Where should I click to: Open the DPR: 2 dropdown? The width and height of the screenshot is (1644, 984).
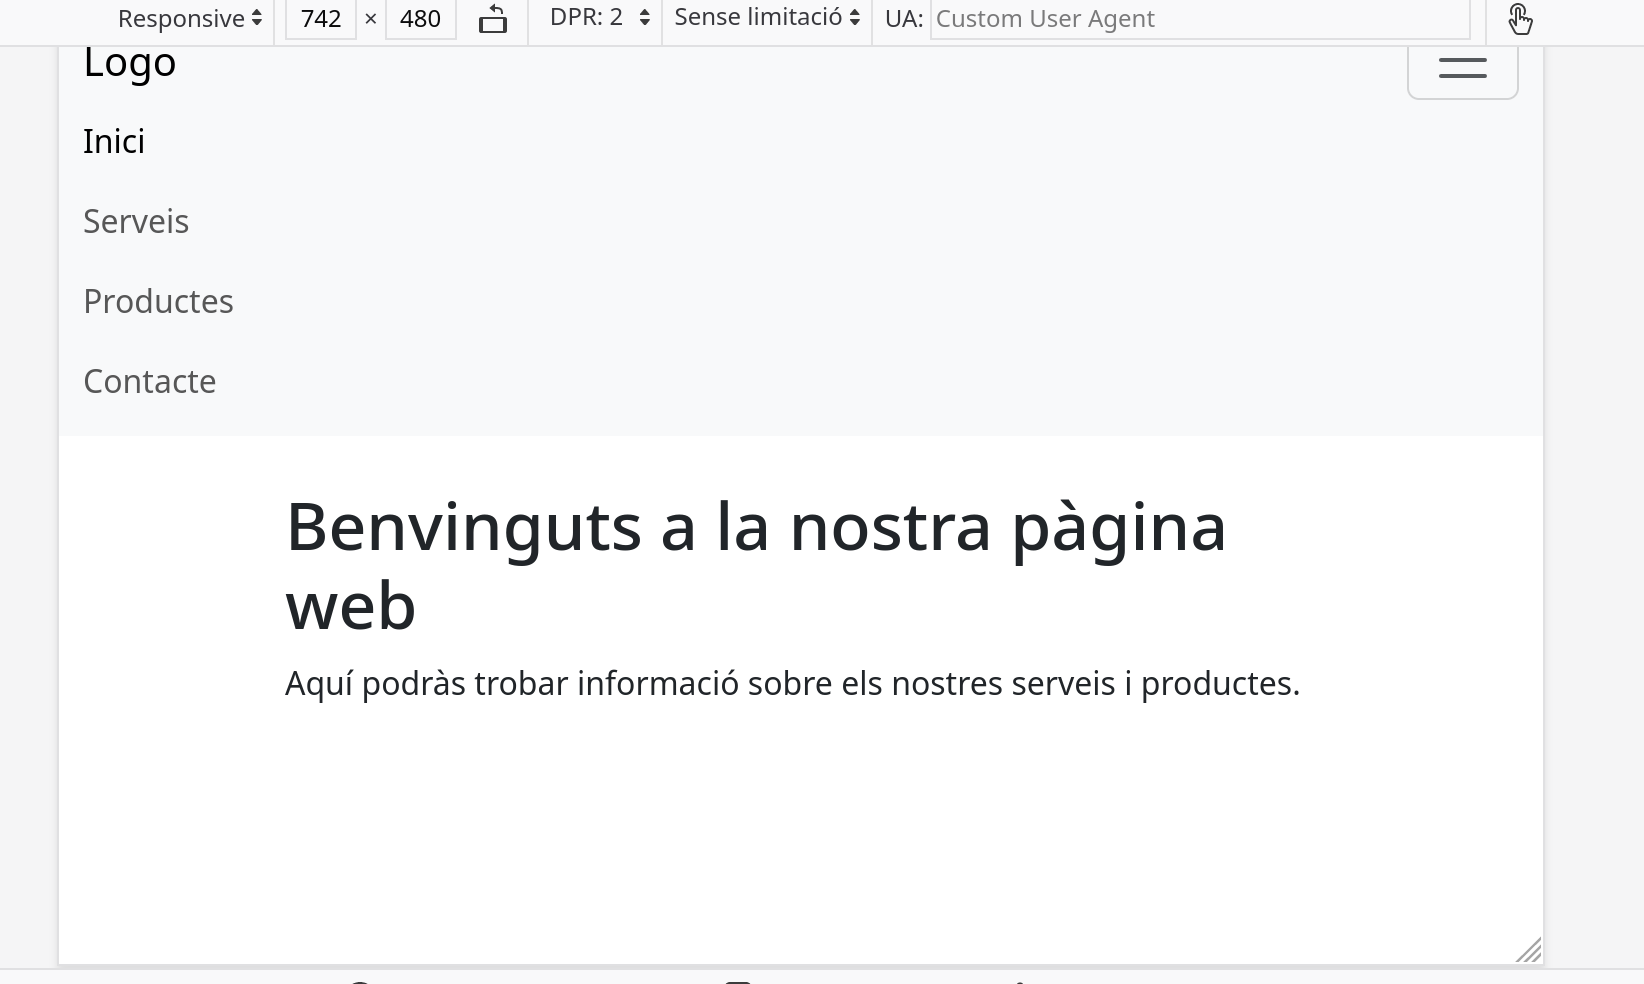pos(596,16)
